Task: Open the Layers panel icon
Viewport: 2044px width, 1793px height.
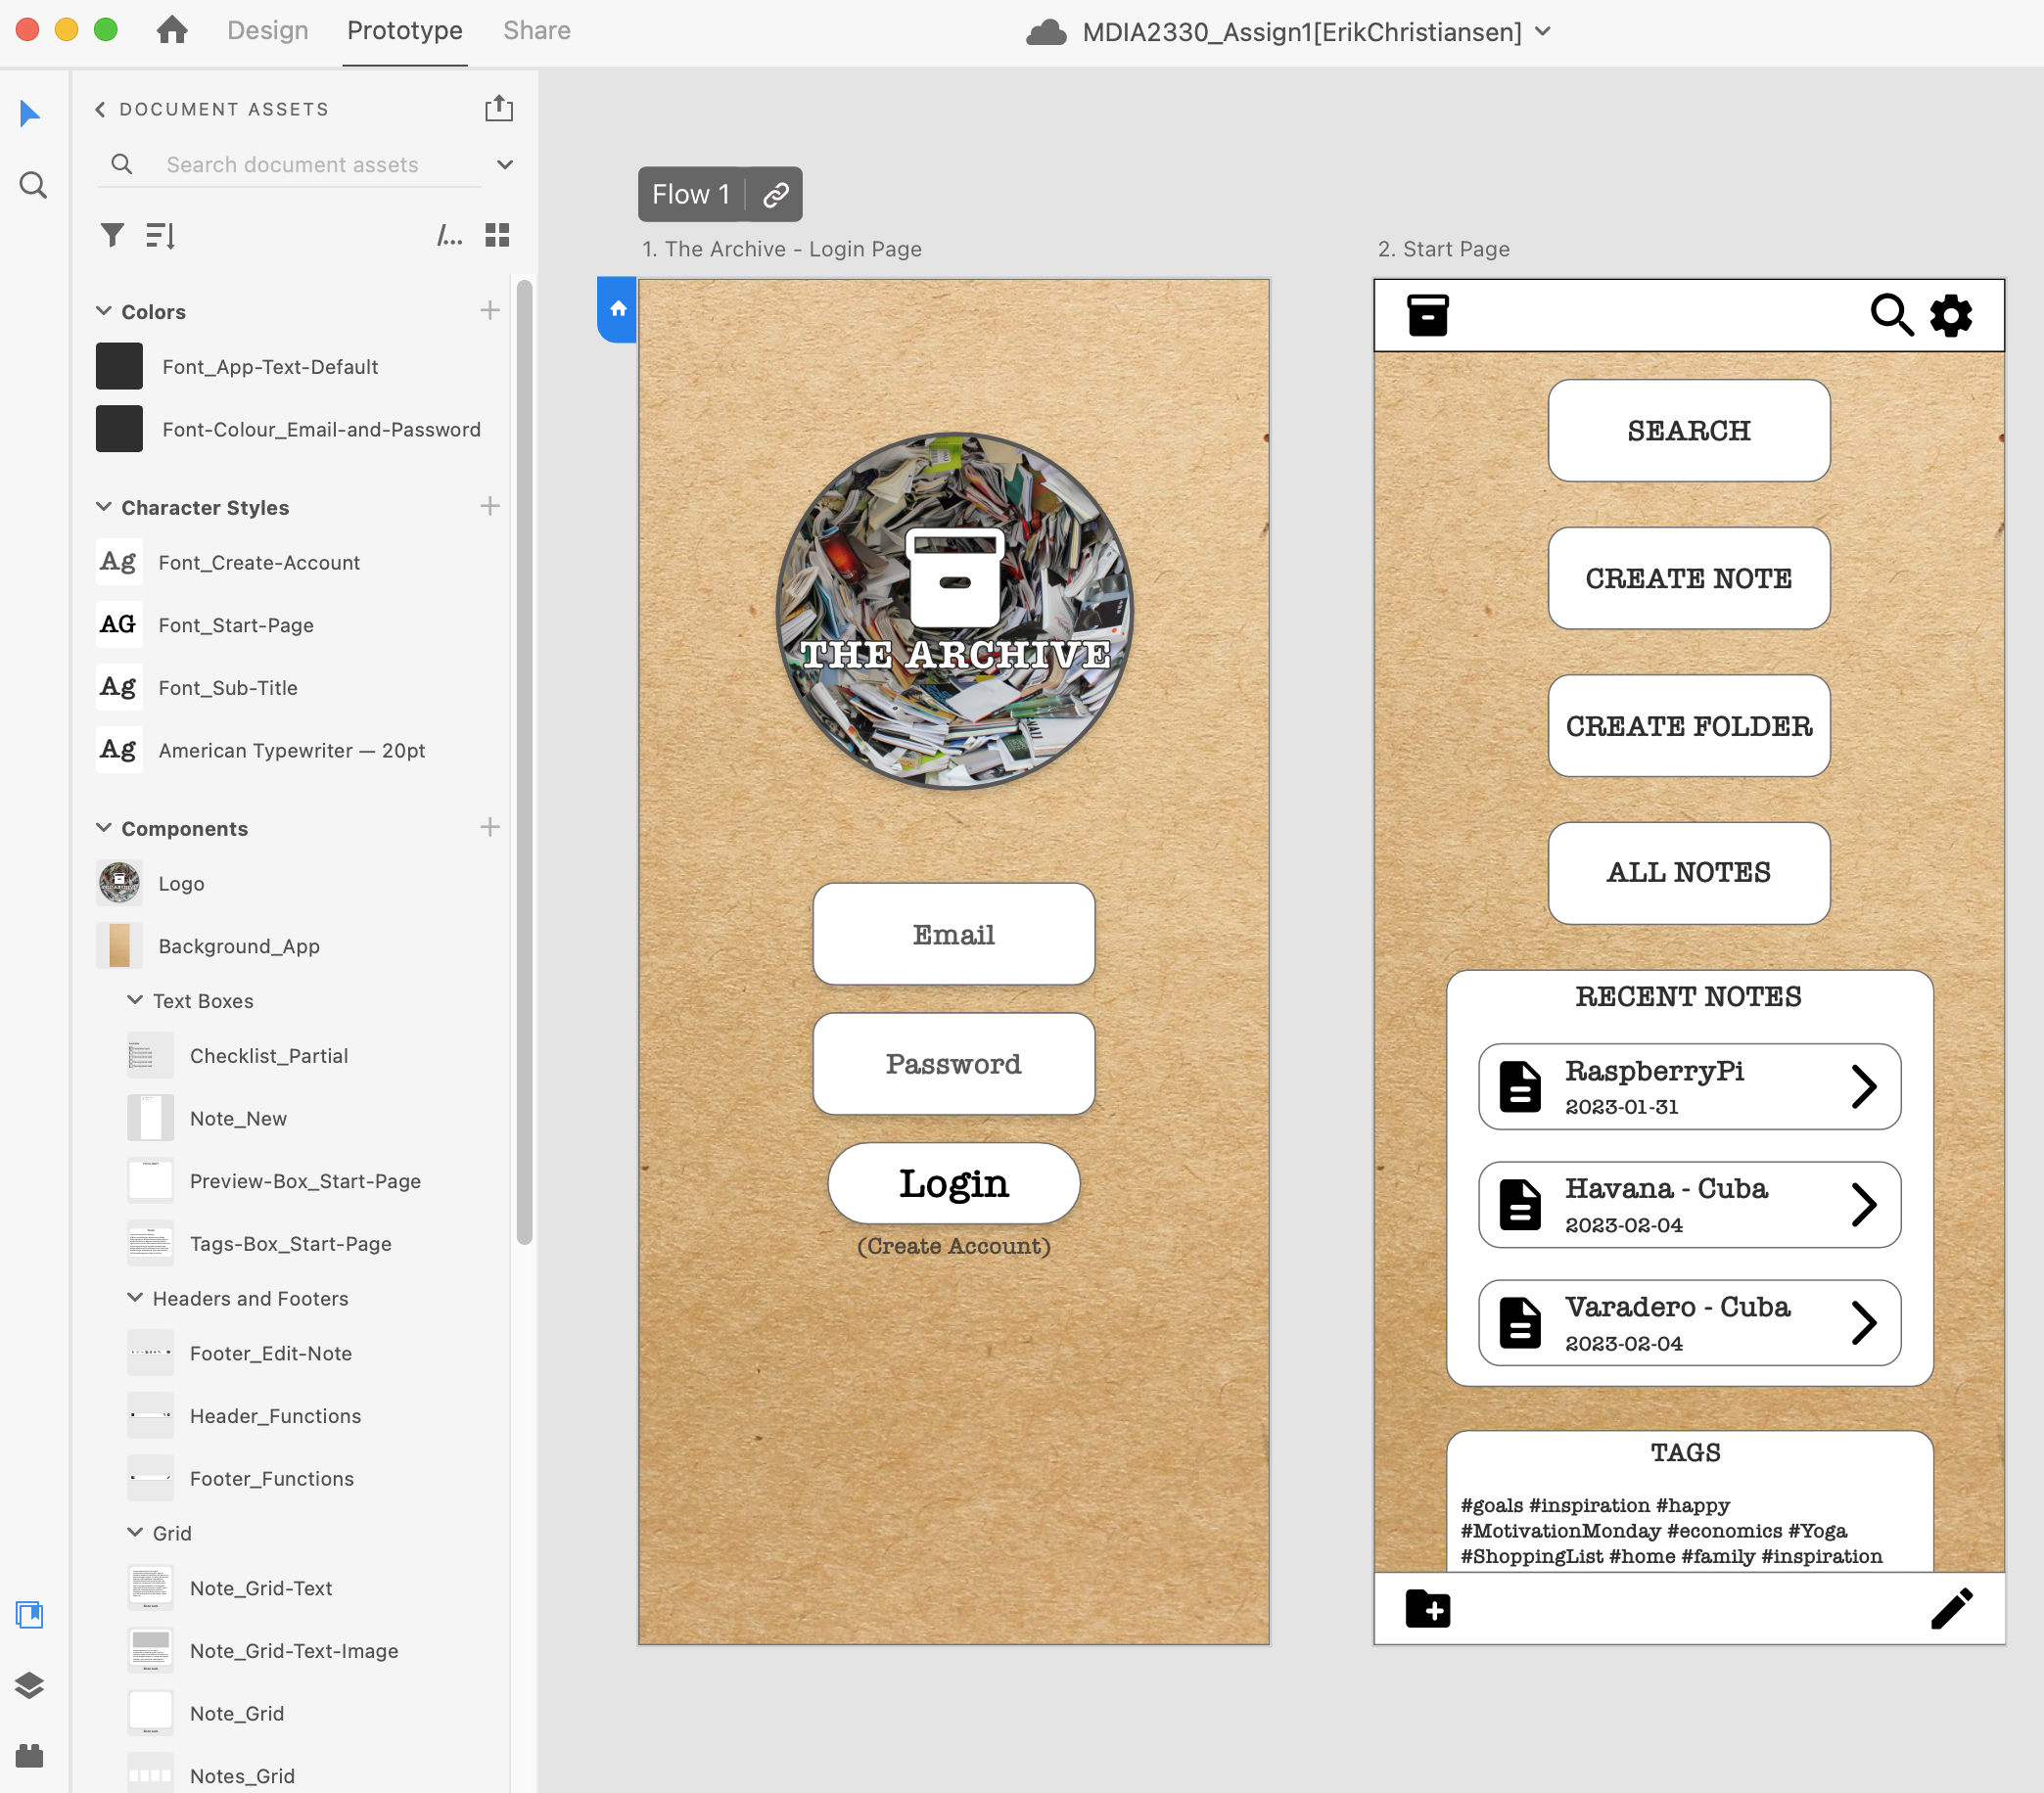Action: click(x=30, y=1685)
